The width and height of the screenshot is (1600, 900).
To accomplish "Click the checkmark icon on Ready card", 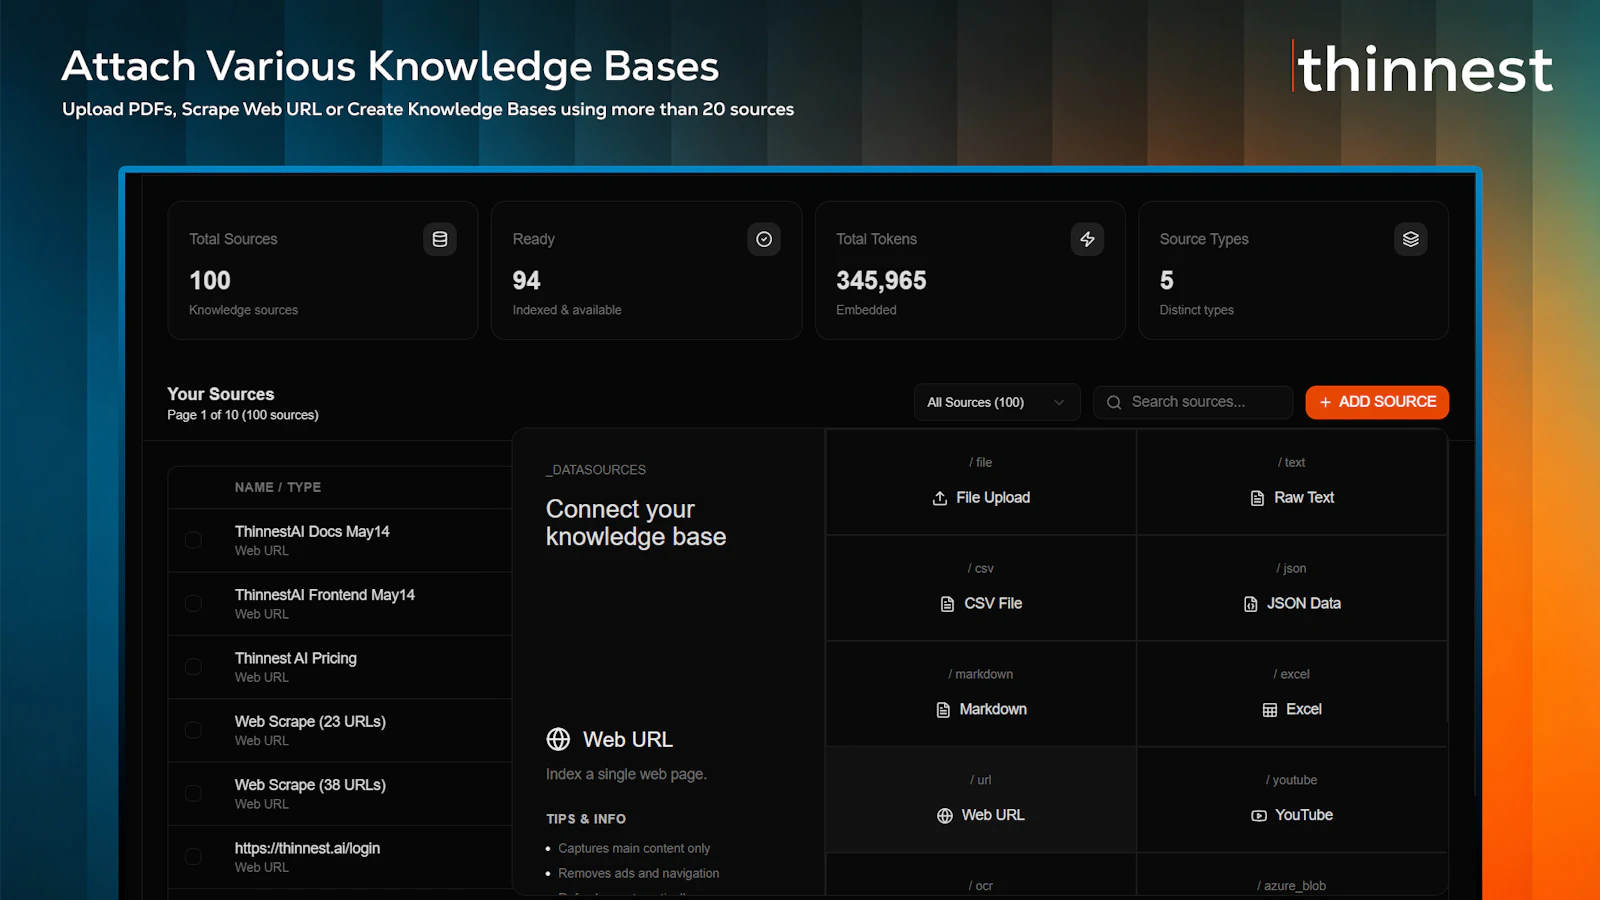I will click(764, 239).
